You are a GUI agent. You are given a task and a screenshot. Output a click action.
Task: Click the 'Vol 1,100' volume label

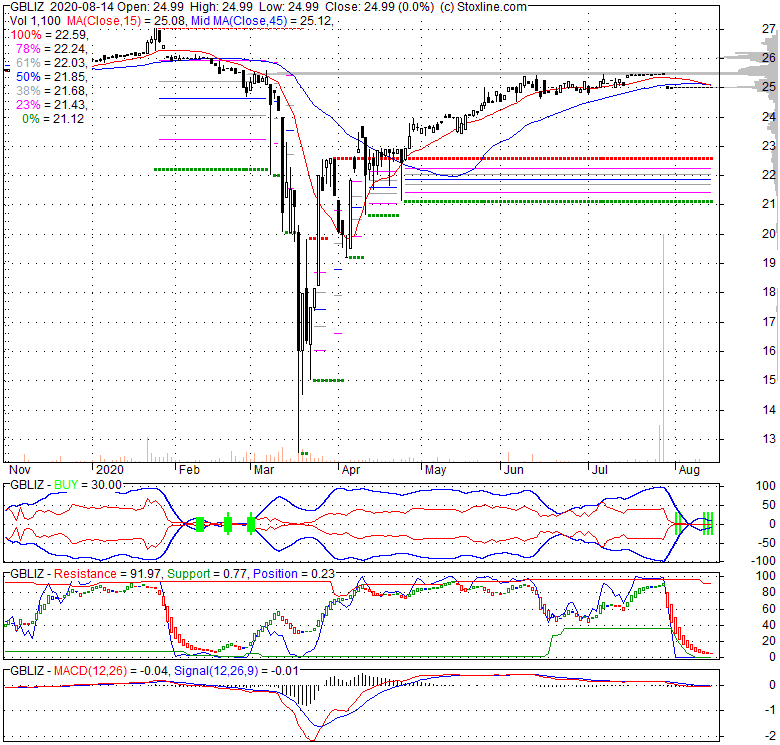(35, 21)
